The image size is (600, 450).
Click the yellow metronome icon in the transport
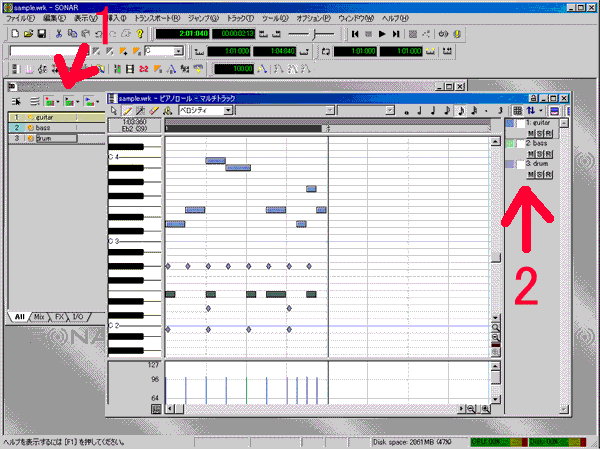pos(457,34)
